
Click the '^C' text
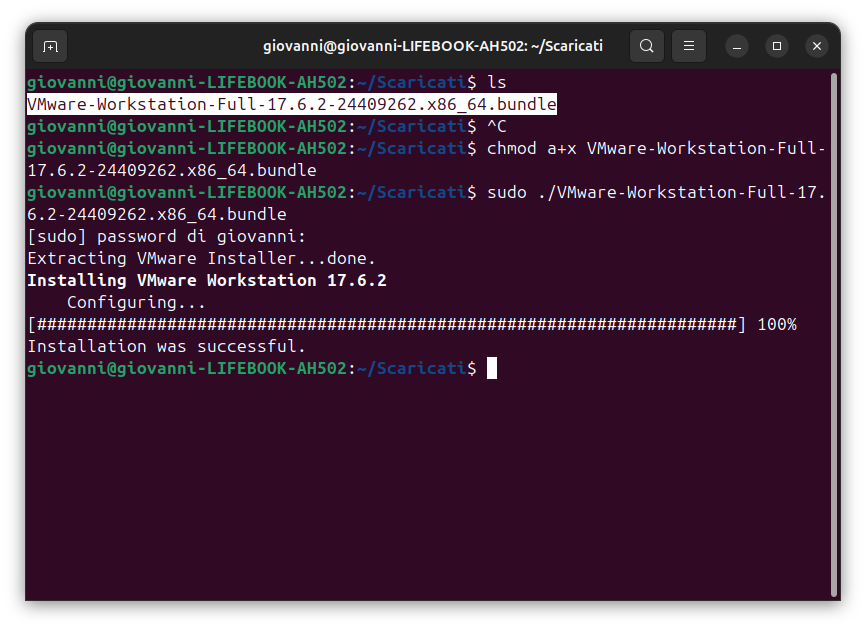click(x=497, y=126)
